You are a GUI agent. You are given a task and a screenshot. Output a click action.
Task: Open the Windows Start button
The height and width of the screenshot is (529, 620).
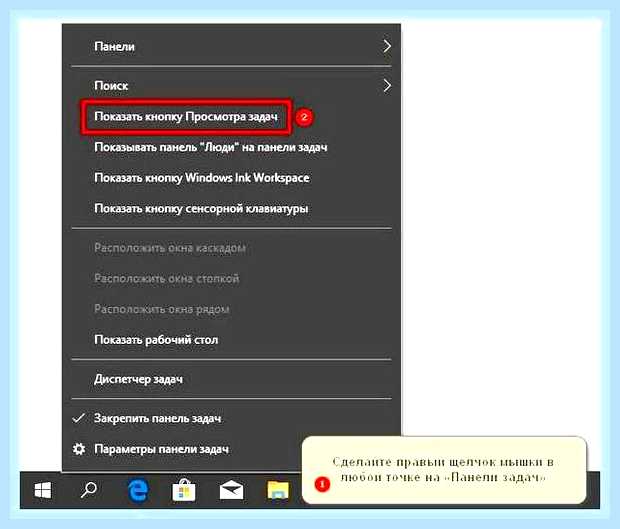(x=43, y=490)
